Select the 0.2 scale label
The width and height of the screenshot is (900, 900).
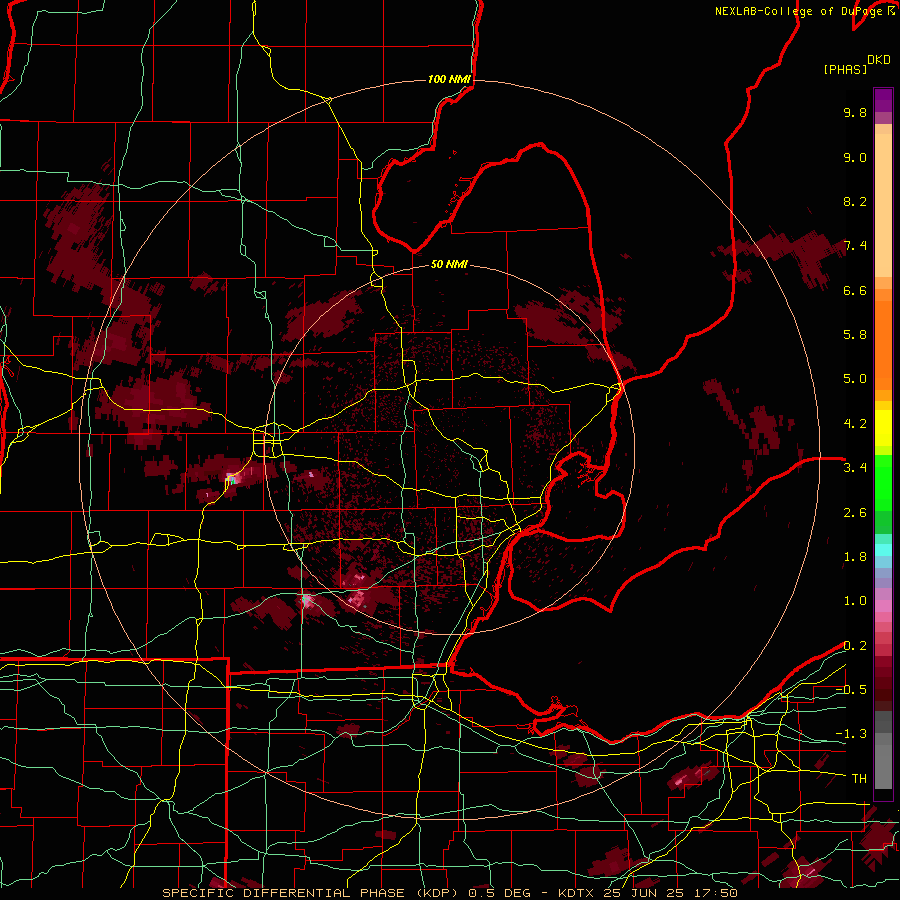click(855, 646)
